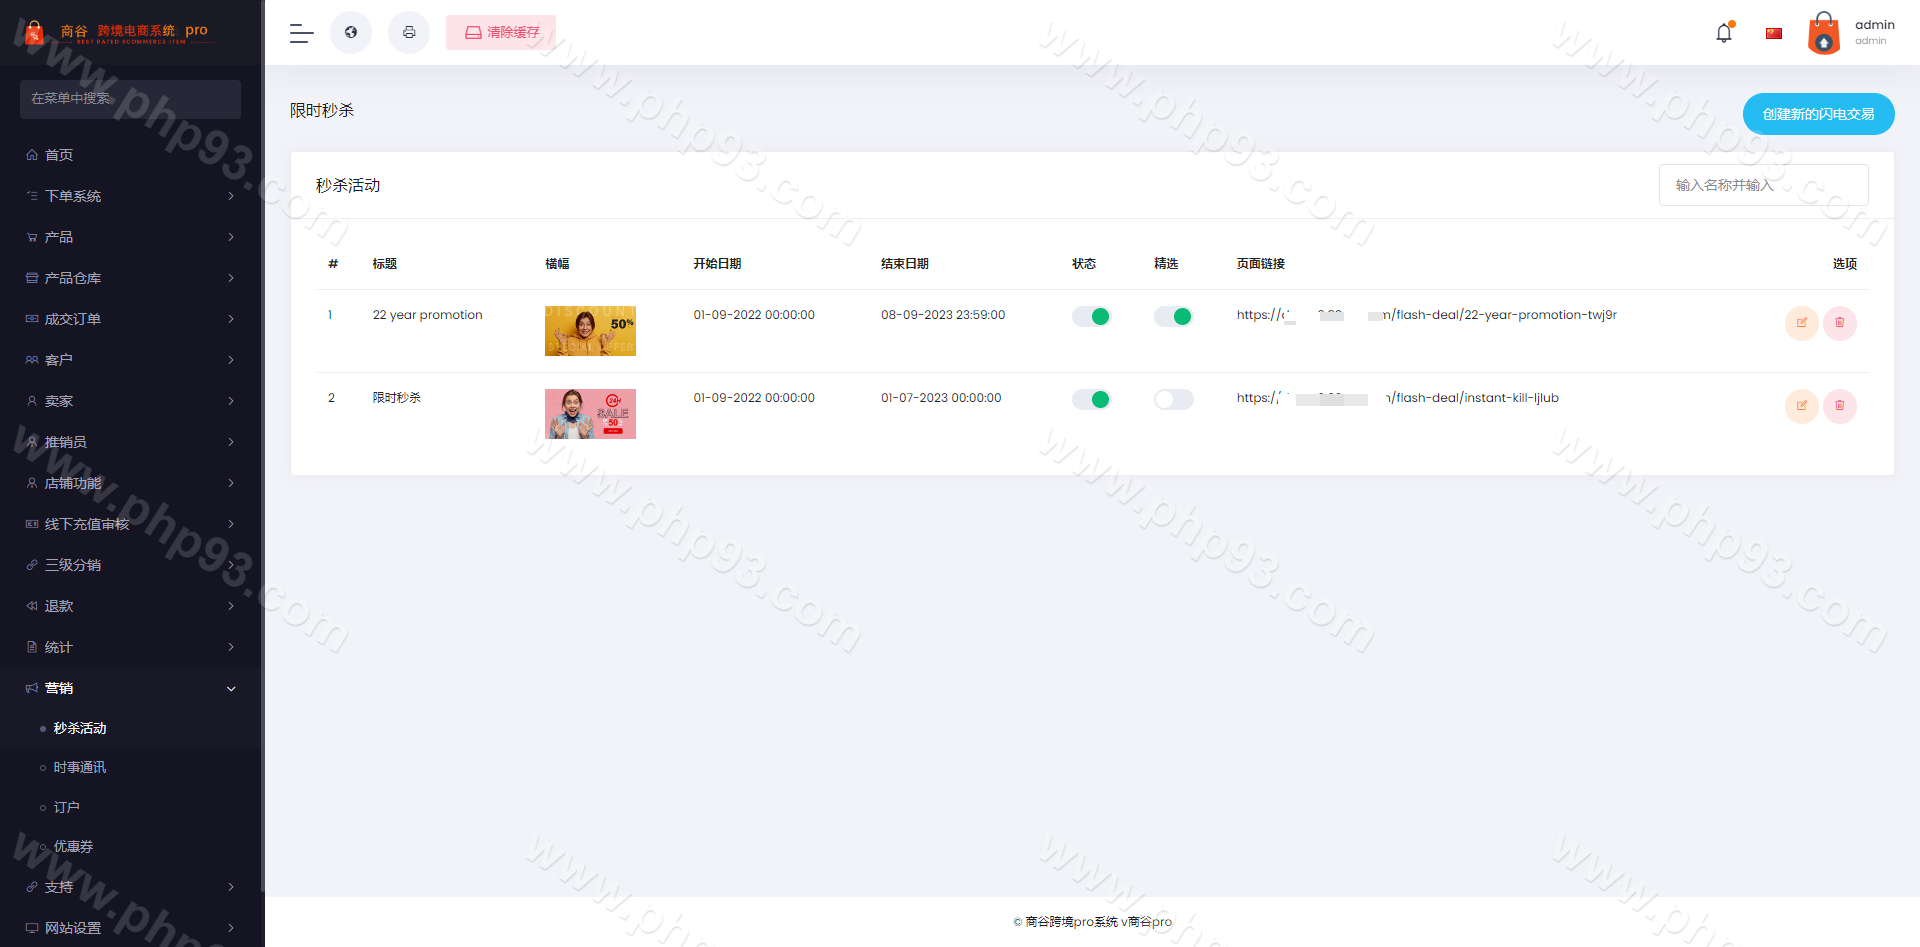
Task: Expand the 产品 sidebar menu
Action: point(130,237)
